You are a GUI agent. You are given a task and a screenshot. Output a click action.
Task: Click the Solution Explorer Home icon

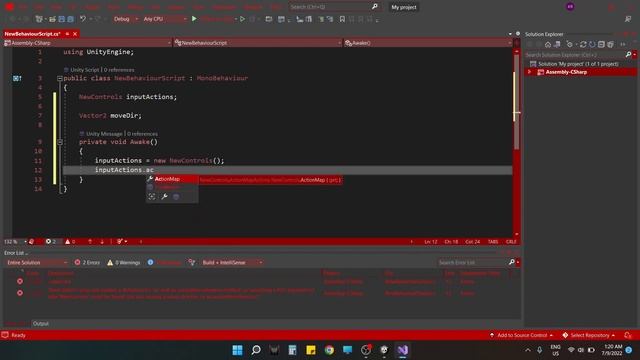548,44
